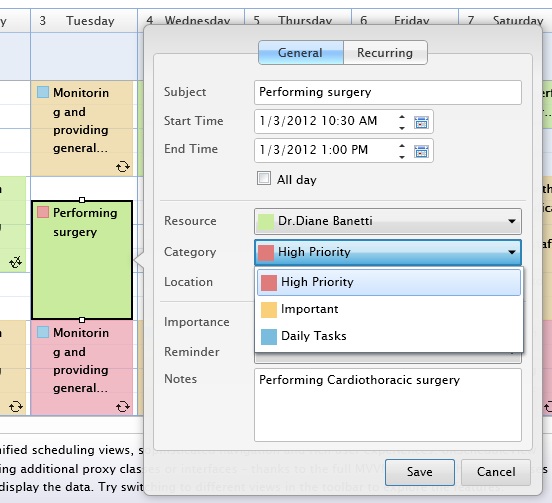This screenshot has width=552, height=503.
Task: Open the Start Time calendar picker icon
Action: (421, 122)
